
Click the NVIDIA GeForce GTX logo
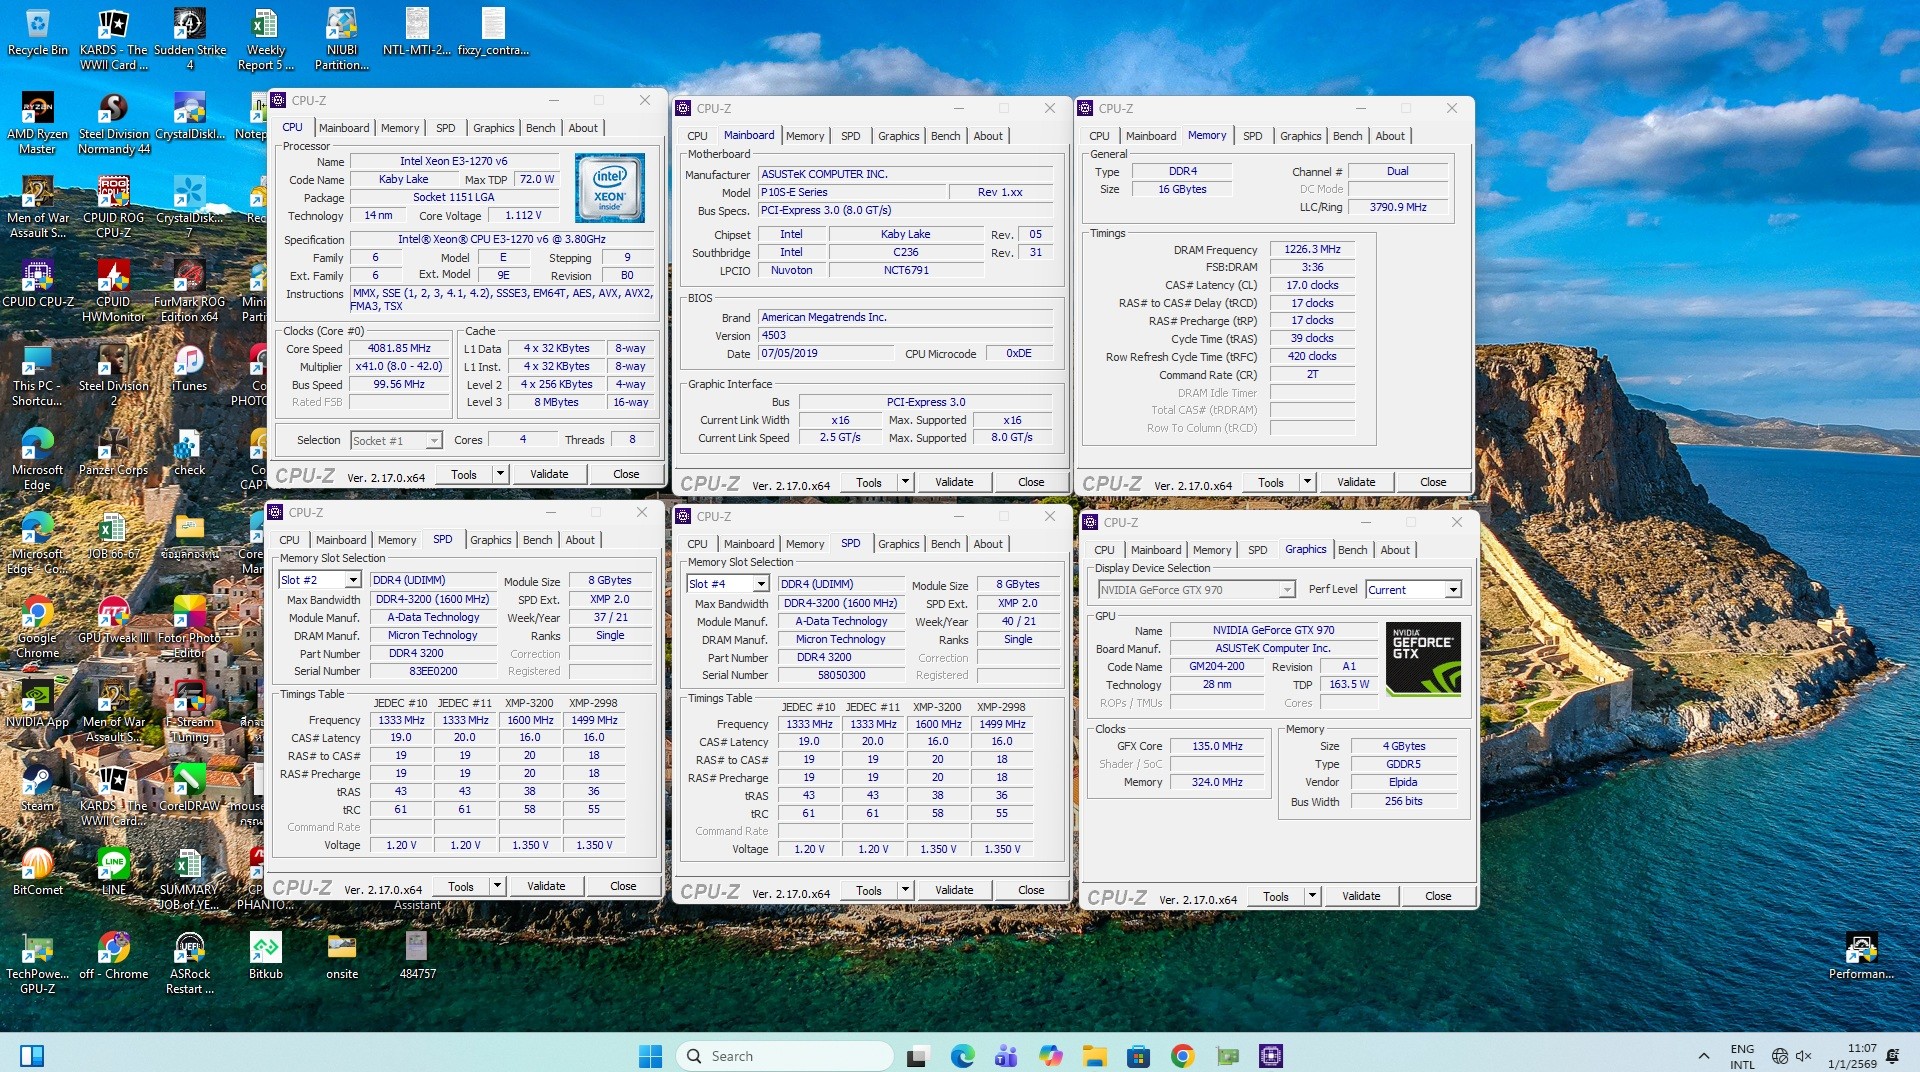1422,659
